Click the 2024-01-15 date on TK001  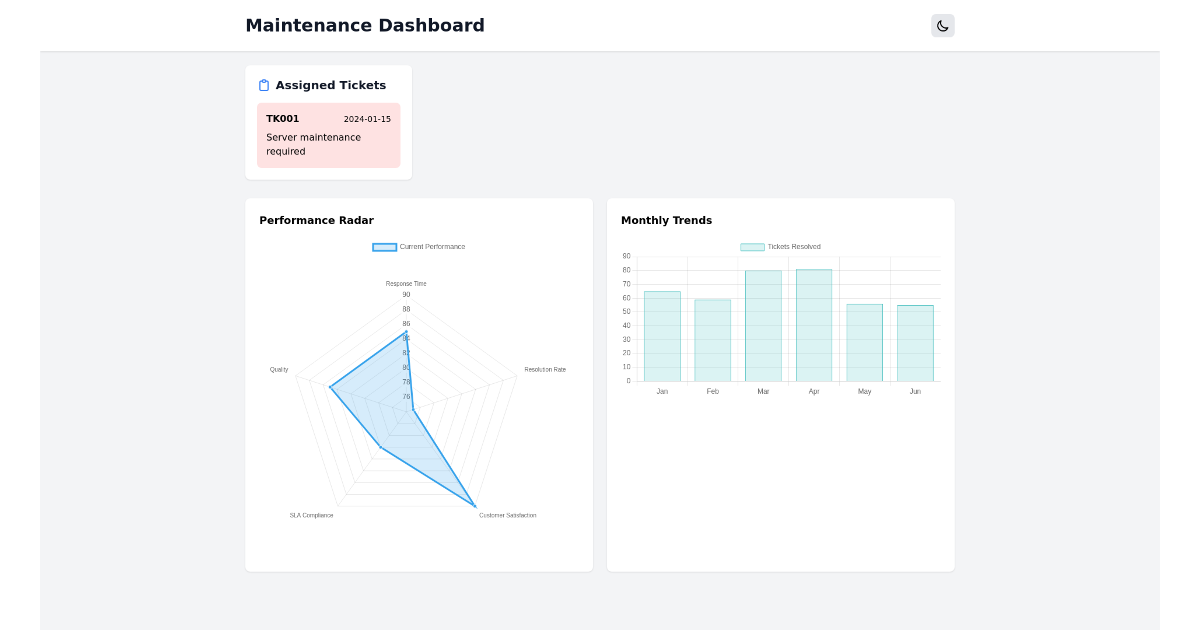point(366,118)
